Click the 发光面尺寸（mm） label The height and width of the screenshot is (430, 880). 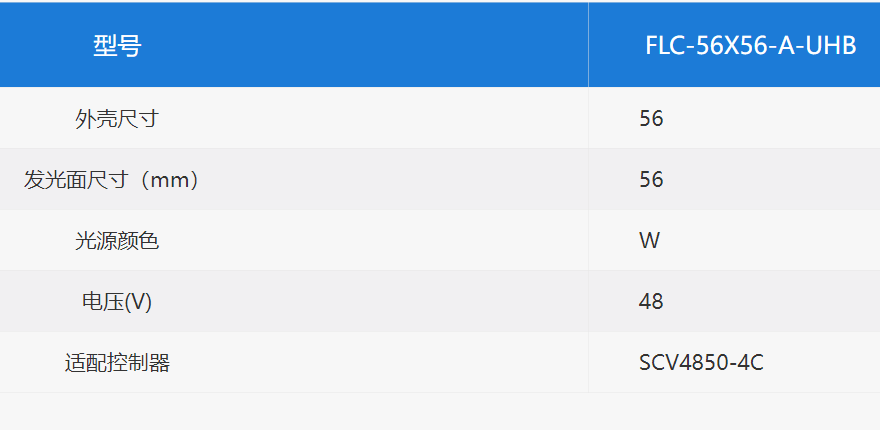click(x=112, y=180)
